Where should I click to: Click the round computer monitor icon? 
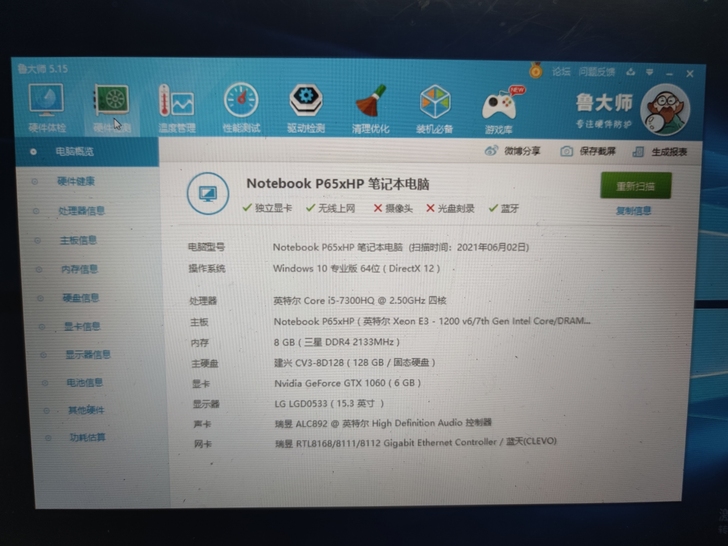pos(208,193)
